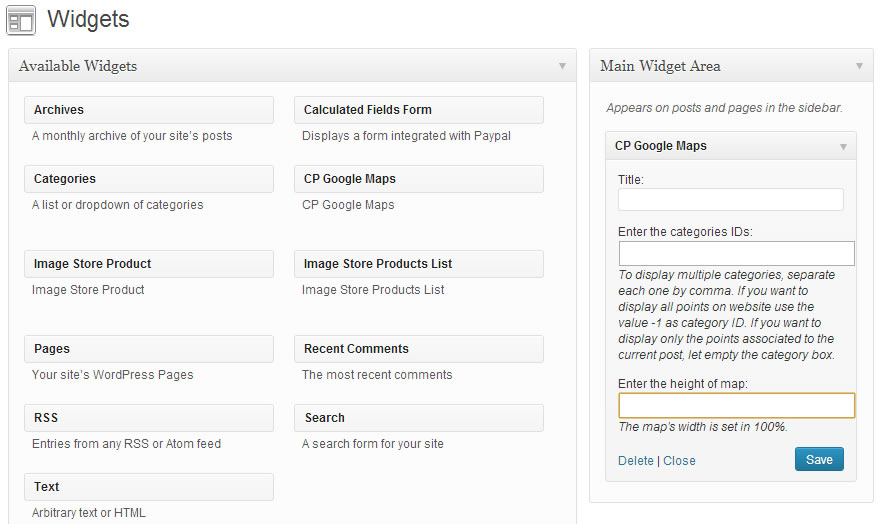Image resolution: width=883 pixels, height=524 pixels.
Task: Collapse the Main Widget Area arrow
Action: (859, 66)
